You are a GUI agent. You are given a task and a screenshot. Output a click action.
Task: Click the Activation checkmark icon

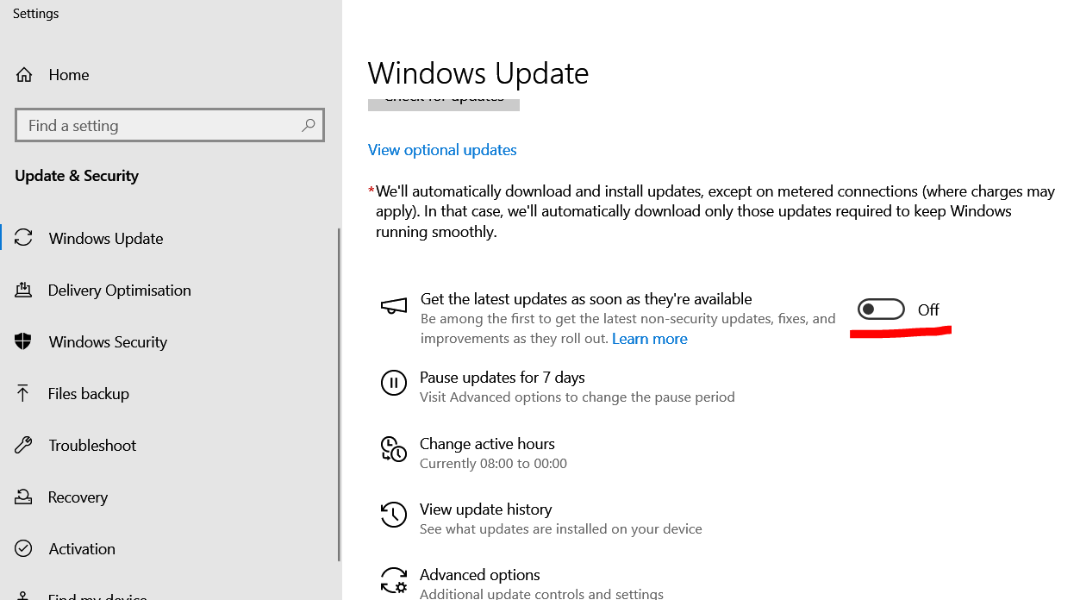click(23, 549)
